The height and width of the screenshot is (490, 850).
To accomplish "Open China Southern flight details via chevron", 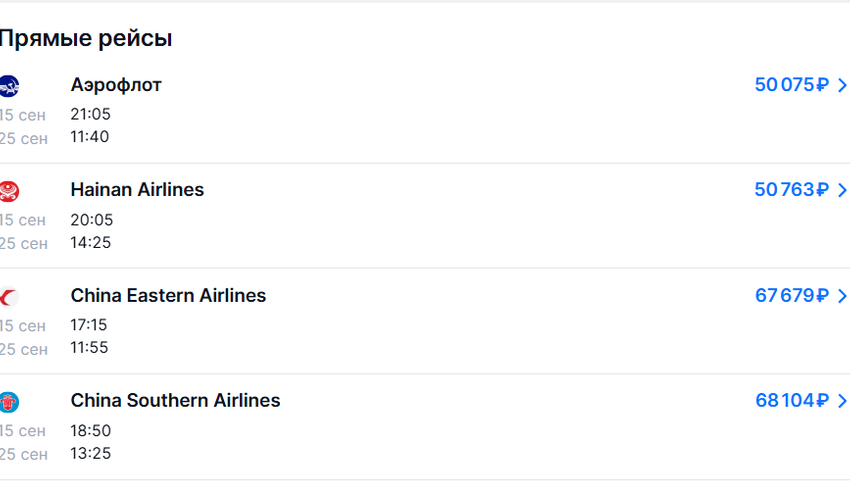I will pos(842,402).
